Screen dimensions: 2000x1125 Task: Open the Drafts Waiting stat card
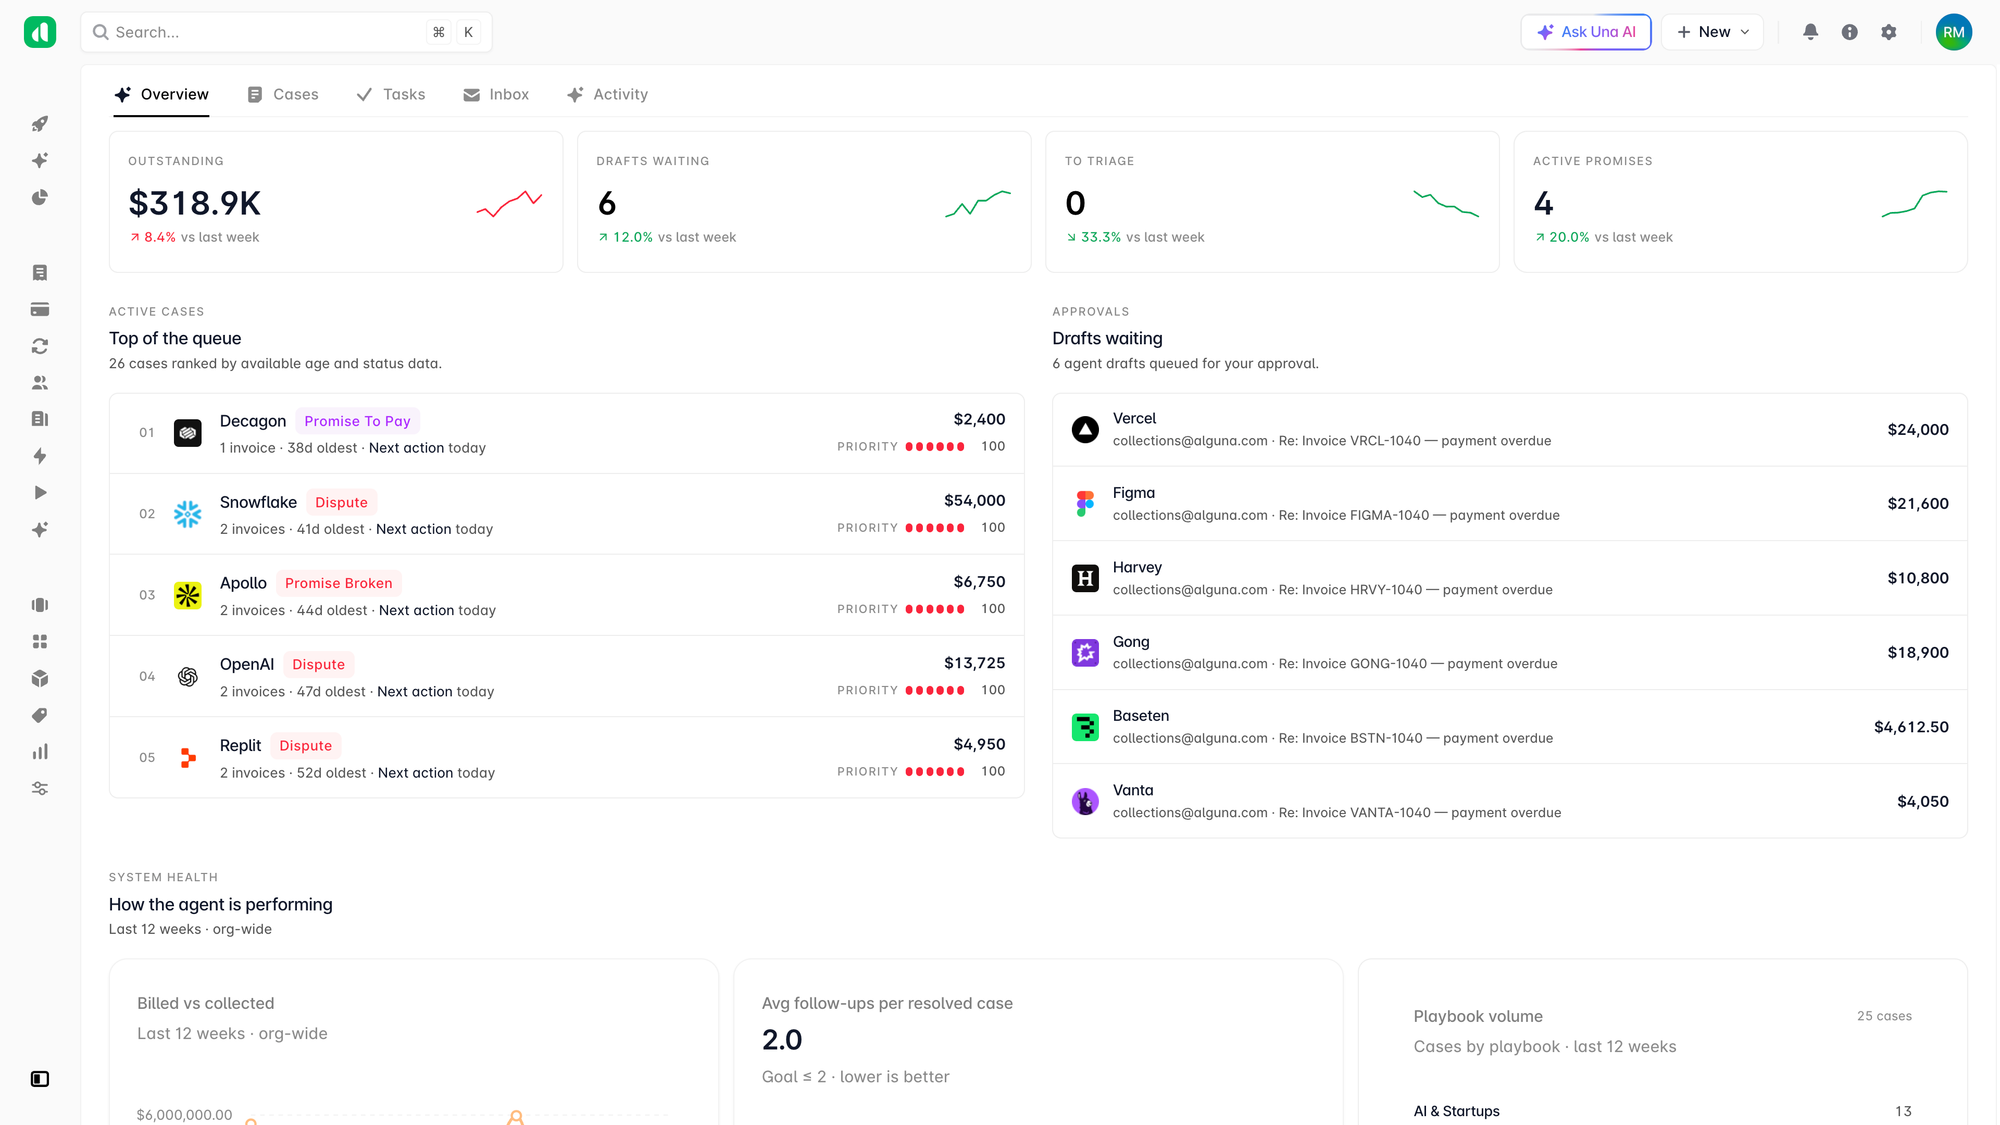(804, 202)
